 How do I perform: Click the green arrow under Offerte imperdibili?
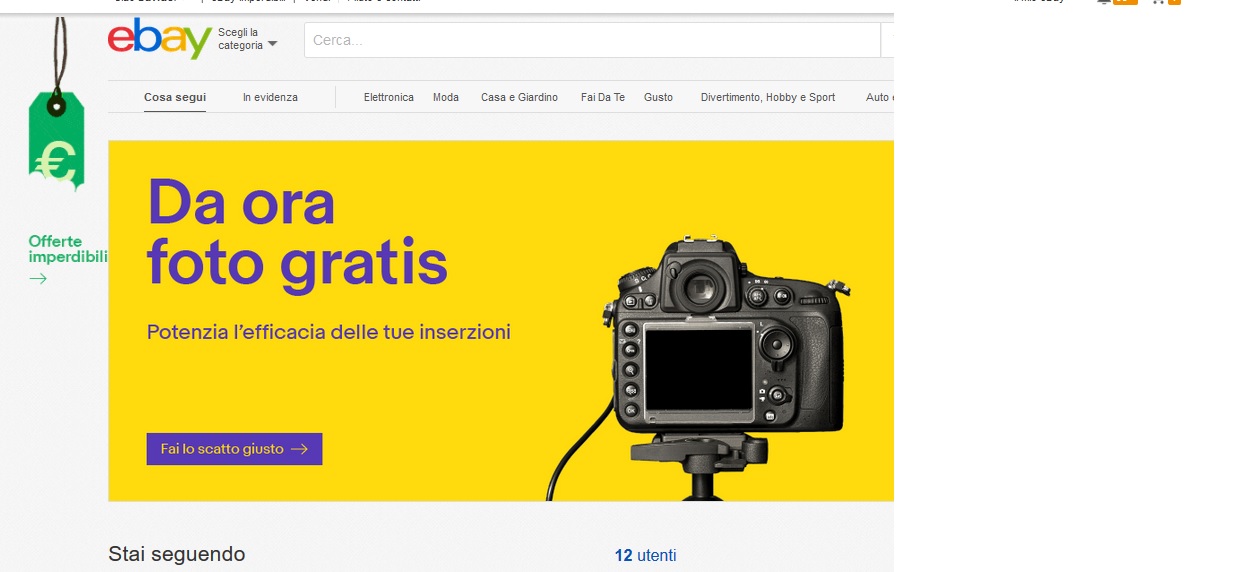(38, 279)
